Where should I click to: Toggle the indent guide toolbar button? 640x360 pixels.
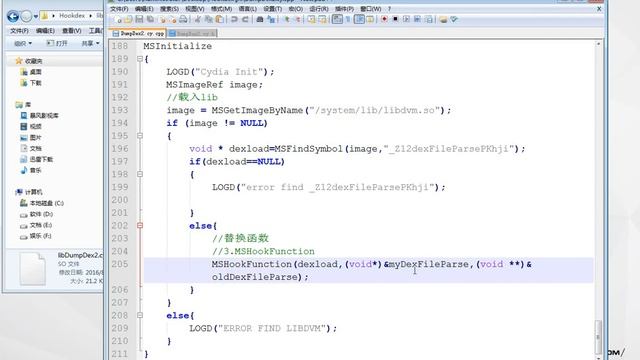coord(359,19)
